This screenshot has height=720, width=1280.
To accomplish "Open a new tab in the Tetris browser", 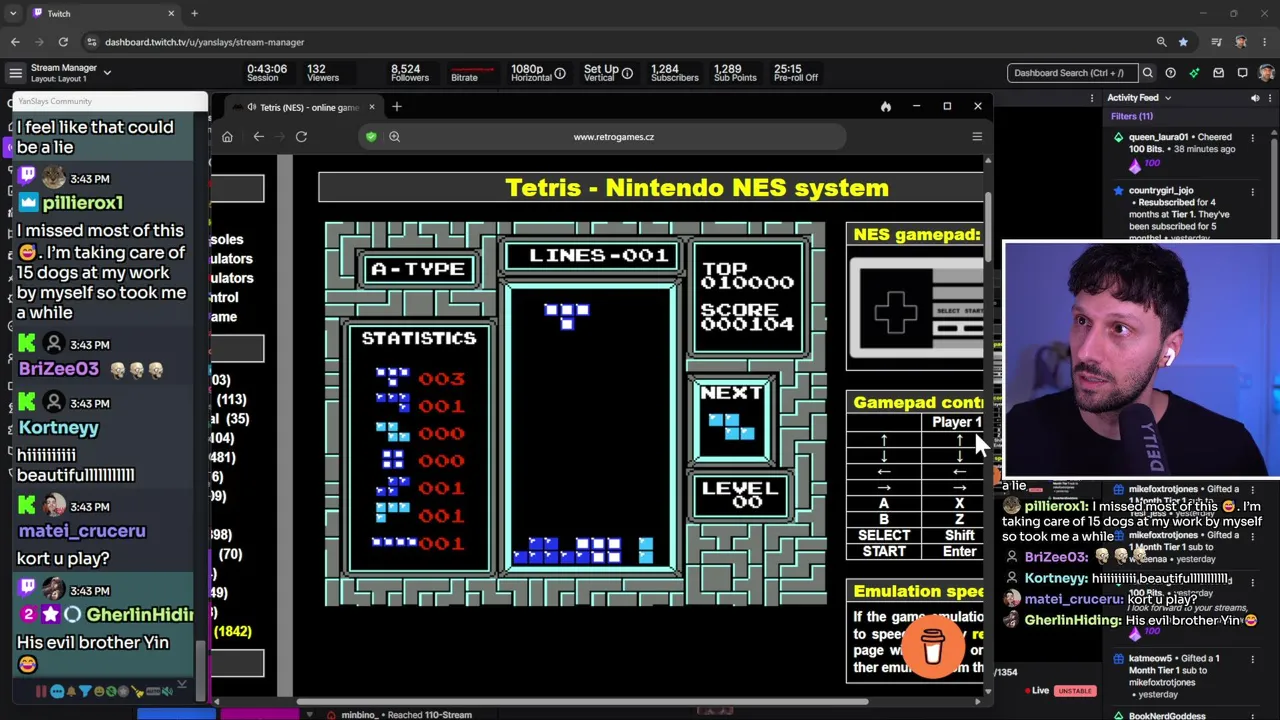I will [397, 107].
